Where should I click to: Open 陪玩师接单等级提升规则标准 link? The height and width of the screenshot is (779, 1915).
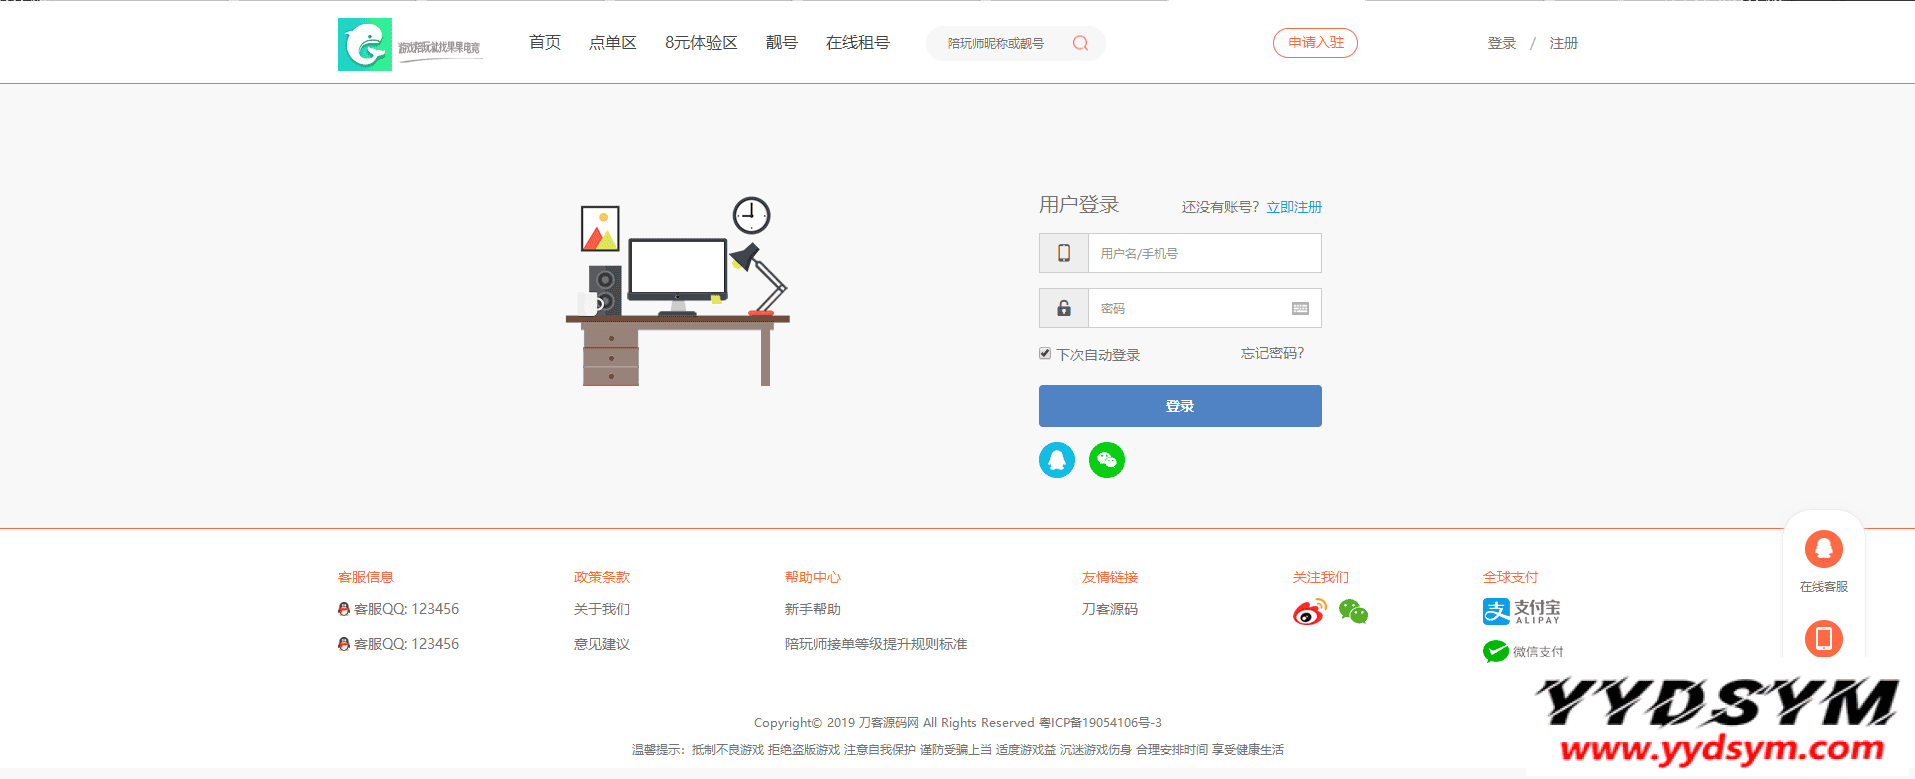point(876,644)
